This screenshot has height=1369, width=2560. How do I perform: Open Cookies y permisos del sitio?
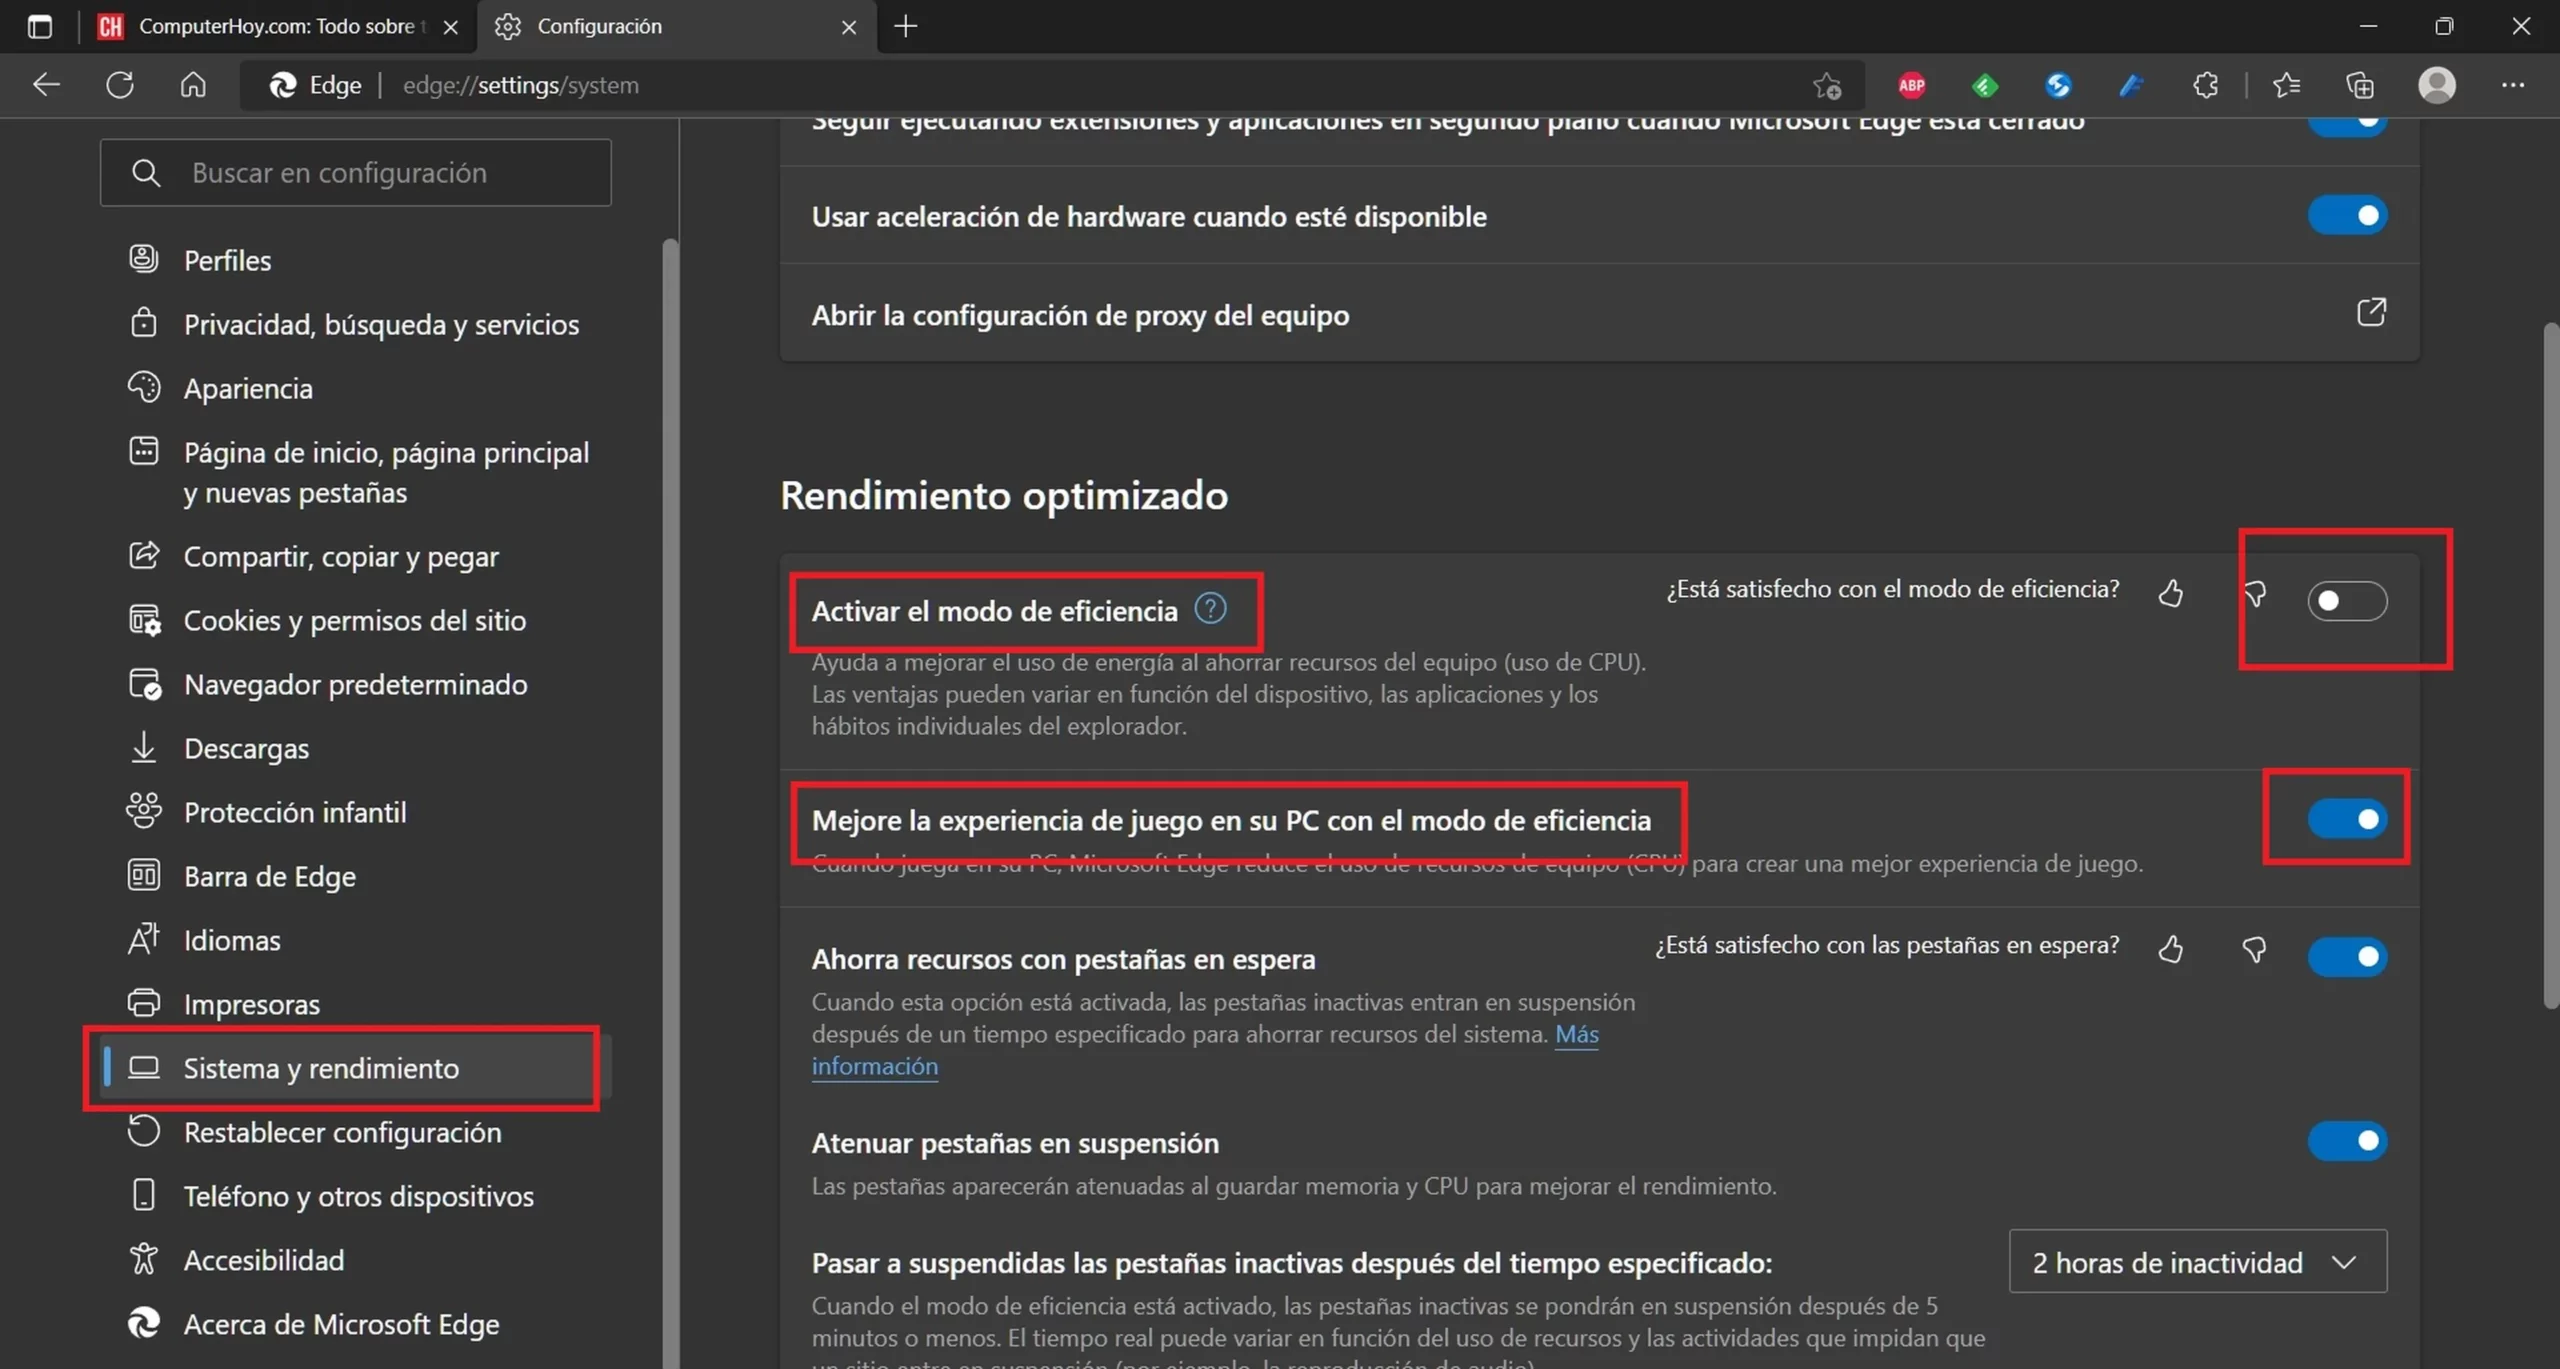point(355,620)
